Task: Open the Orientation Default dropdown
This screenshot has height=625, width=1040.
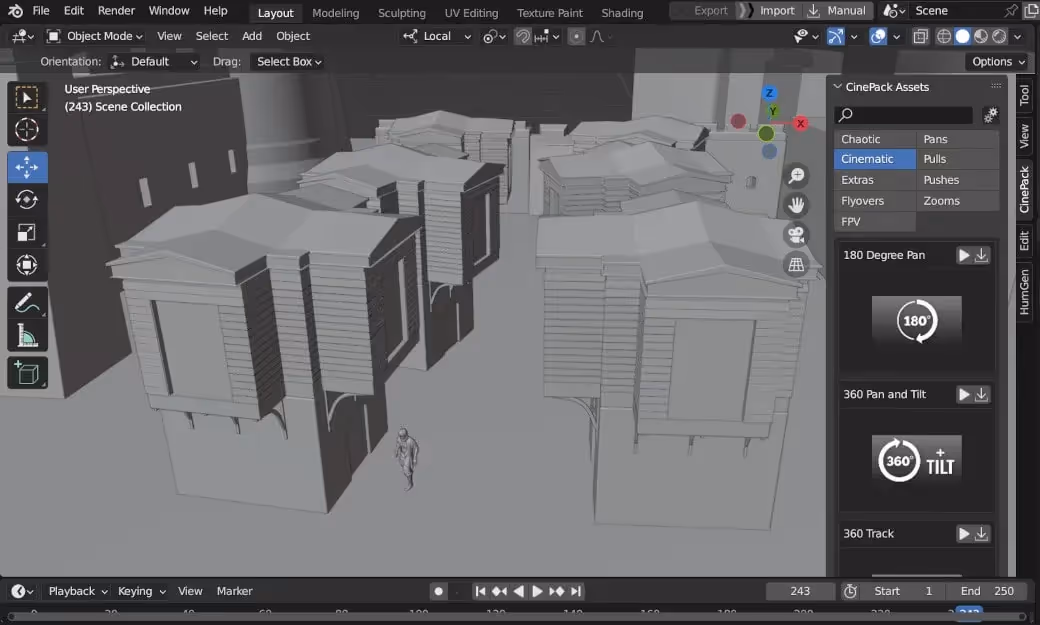Action: click(x=154, y=62)
